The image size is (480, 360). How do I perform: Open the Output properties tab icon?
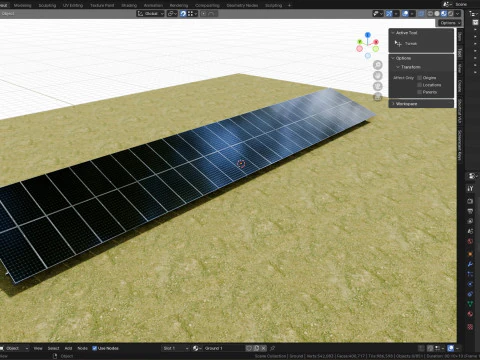[x=470, y=211]
